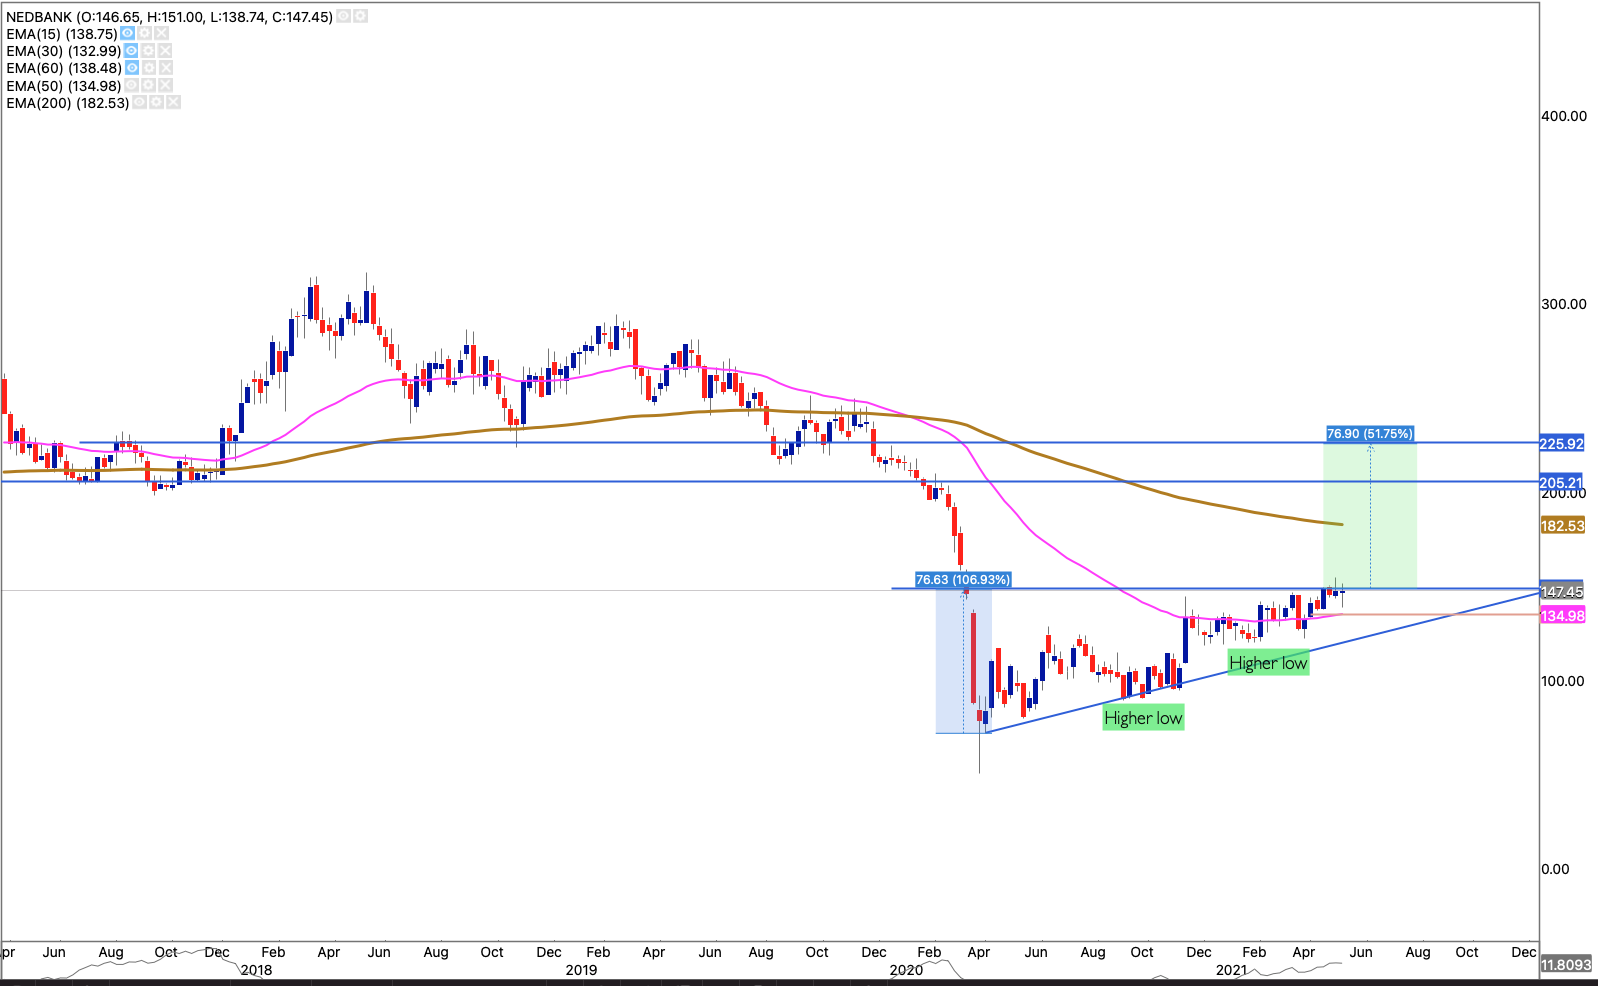Select the brown 182.53 EMA price tag
The height and width of the screenshot is (986, 1598).
point(1562,526)
